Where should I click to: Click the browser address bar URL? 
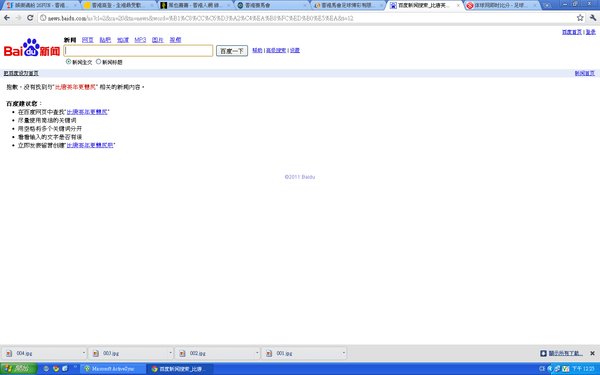[200, 18]
